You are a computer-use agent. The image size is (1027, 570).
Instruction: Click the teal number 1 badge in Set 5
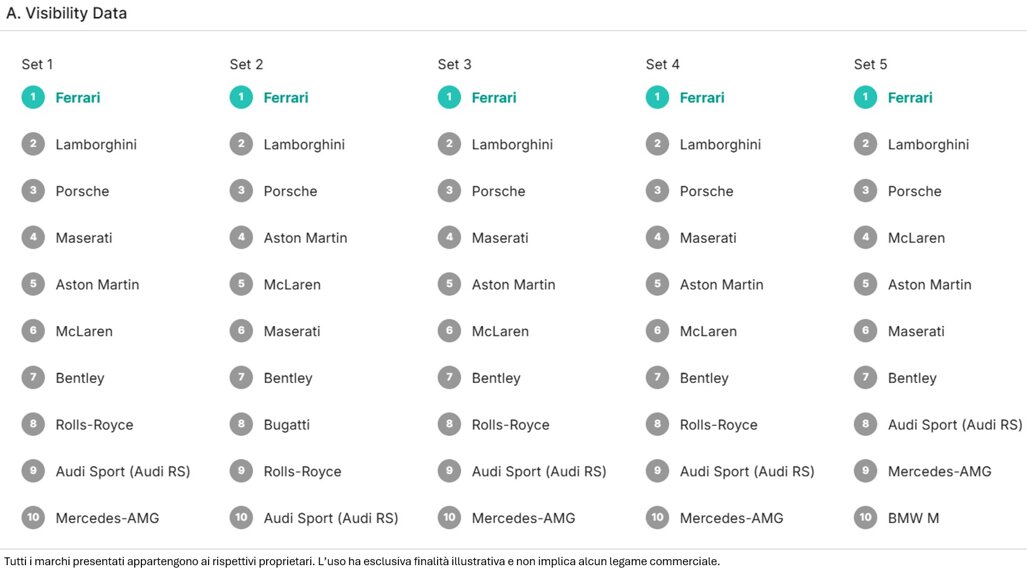tap(865, 97)
